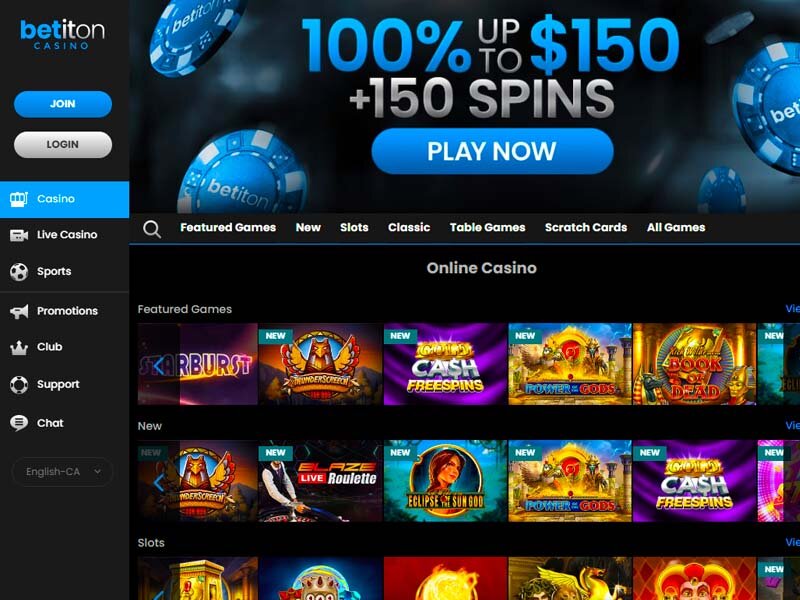Select the Scratch Cards tab
800x600 pixels.
tap(586, 228)
